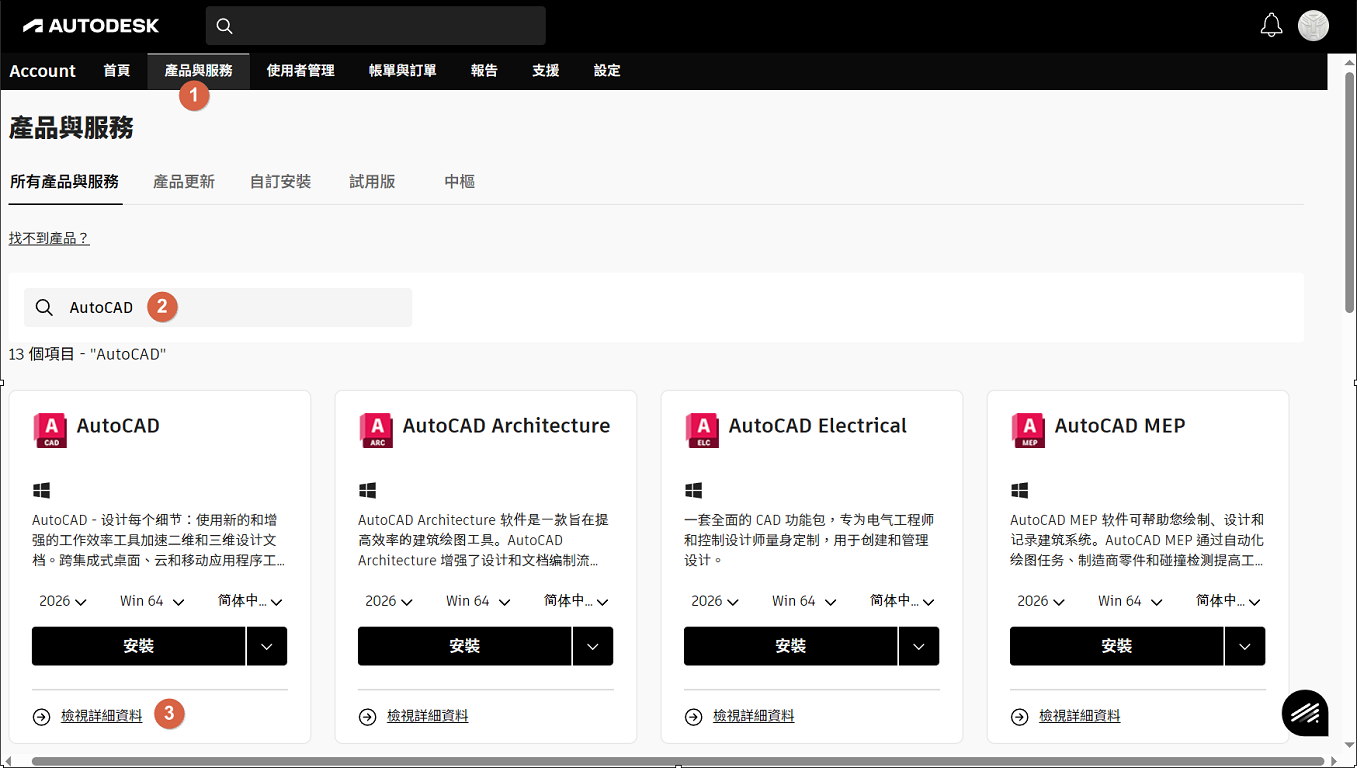Click the product search field containing AutoCAD
The width and height of the screenshot is (1357, 768).
pyautogui.click(x=218, y=308)
